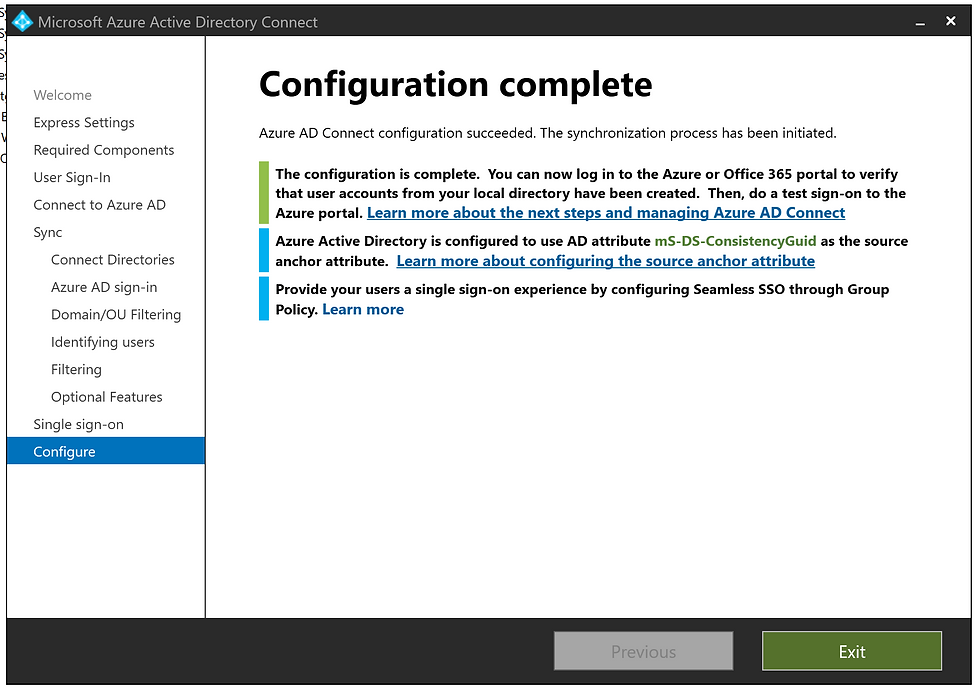Click the window title Microsoft Azure Active Directory Connect
This screenshot has width=980, height=698.
pos(178,22)
